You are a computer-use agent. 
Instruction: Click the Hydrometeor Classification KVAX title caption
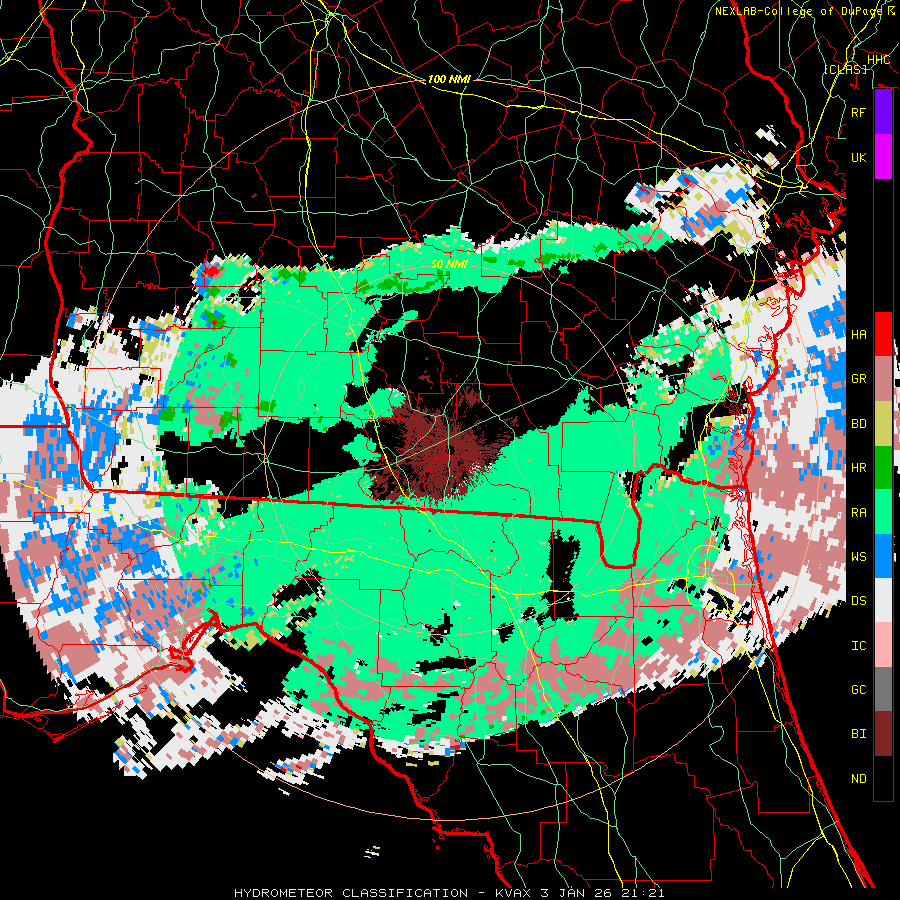pyautogui.click(x=449, y=893)
